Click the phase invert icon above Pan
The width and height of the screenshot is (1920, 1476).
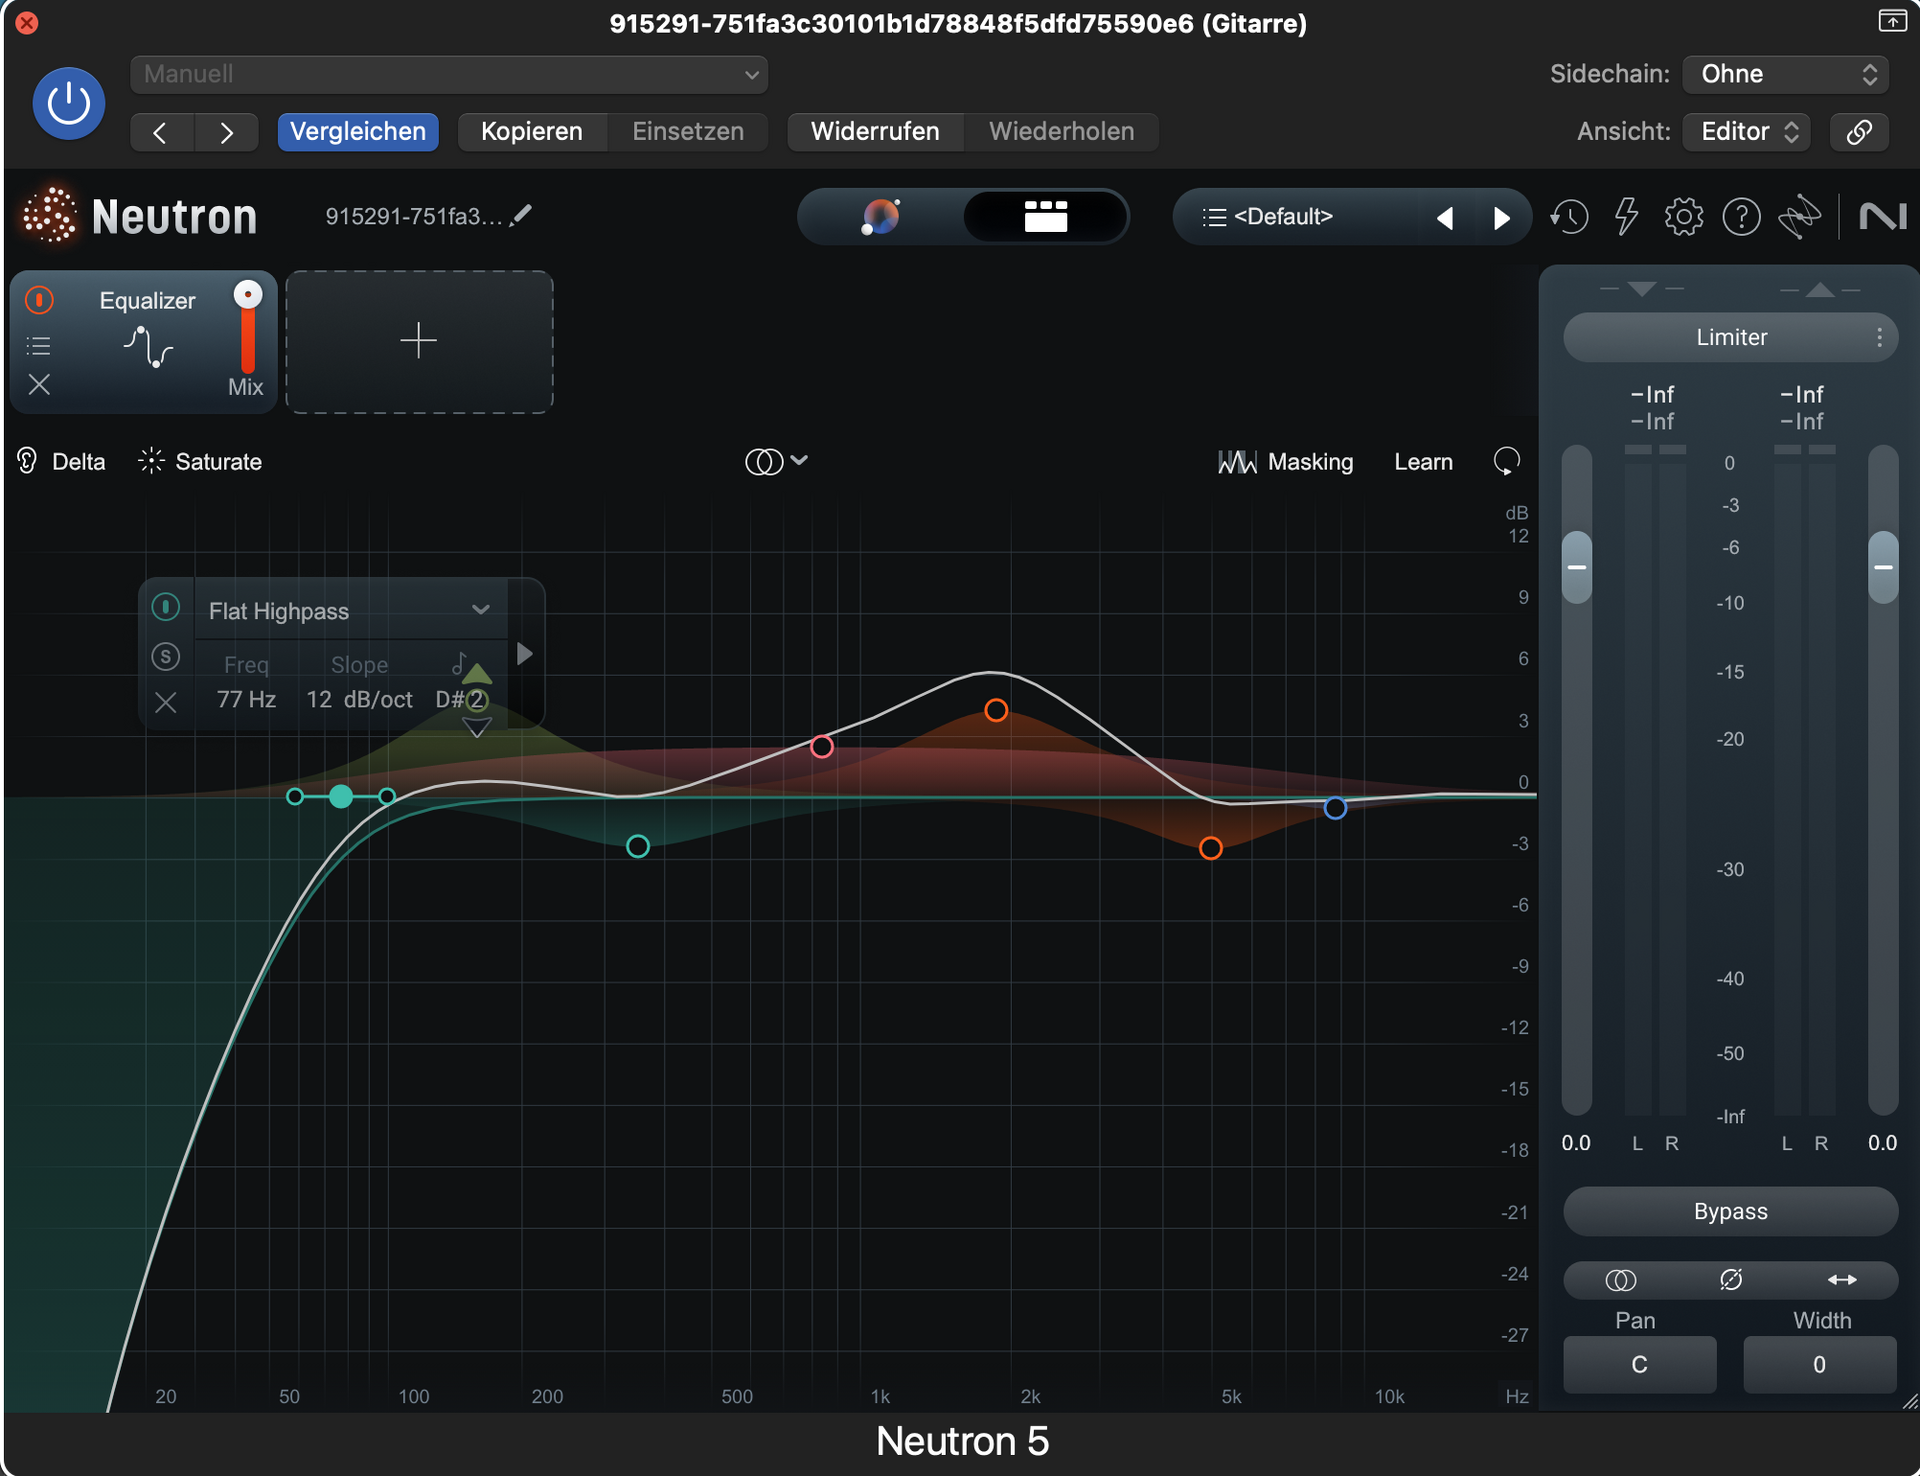pyautogui.click(x=1731, y=1280)
